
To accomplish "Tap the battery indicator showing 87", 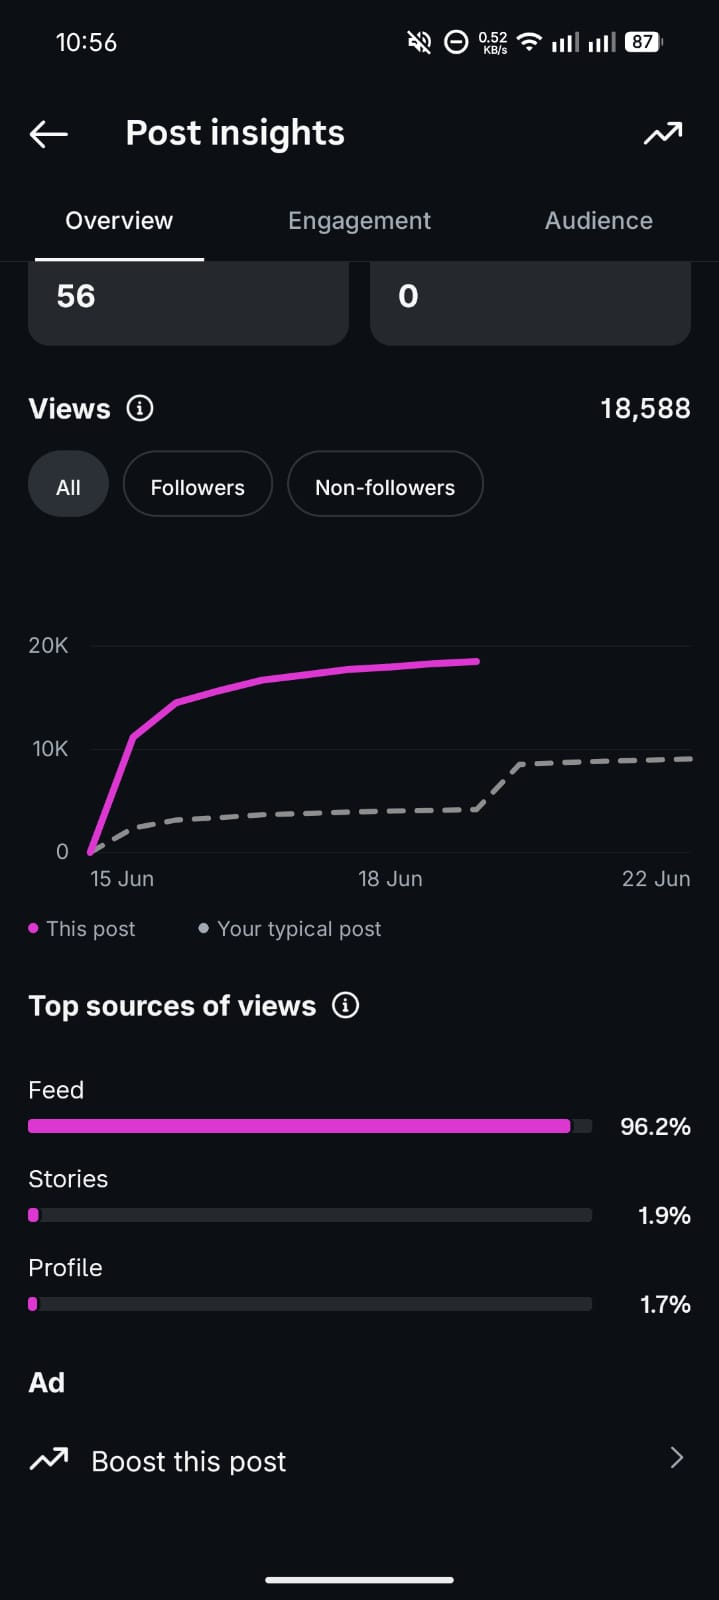I will click(x=643, y=42).
